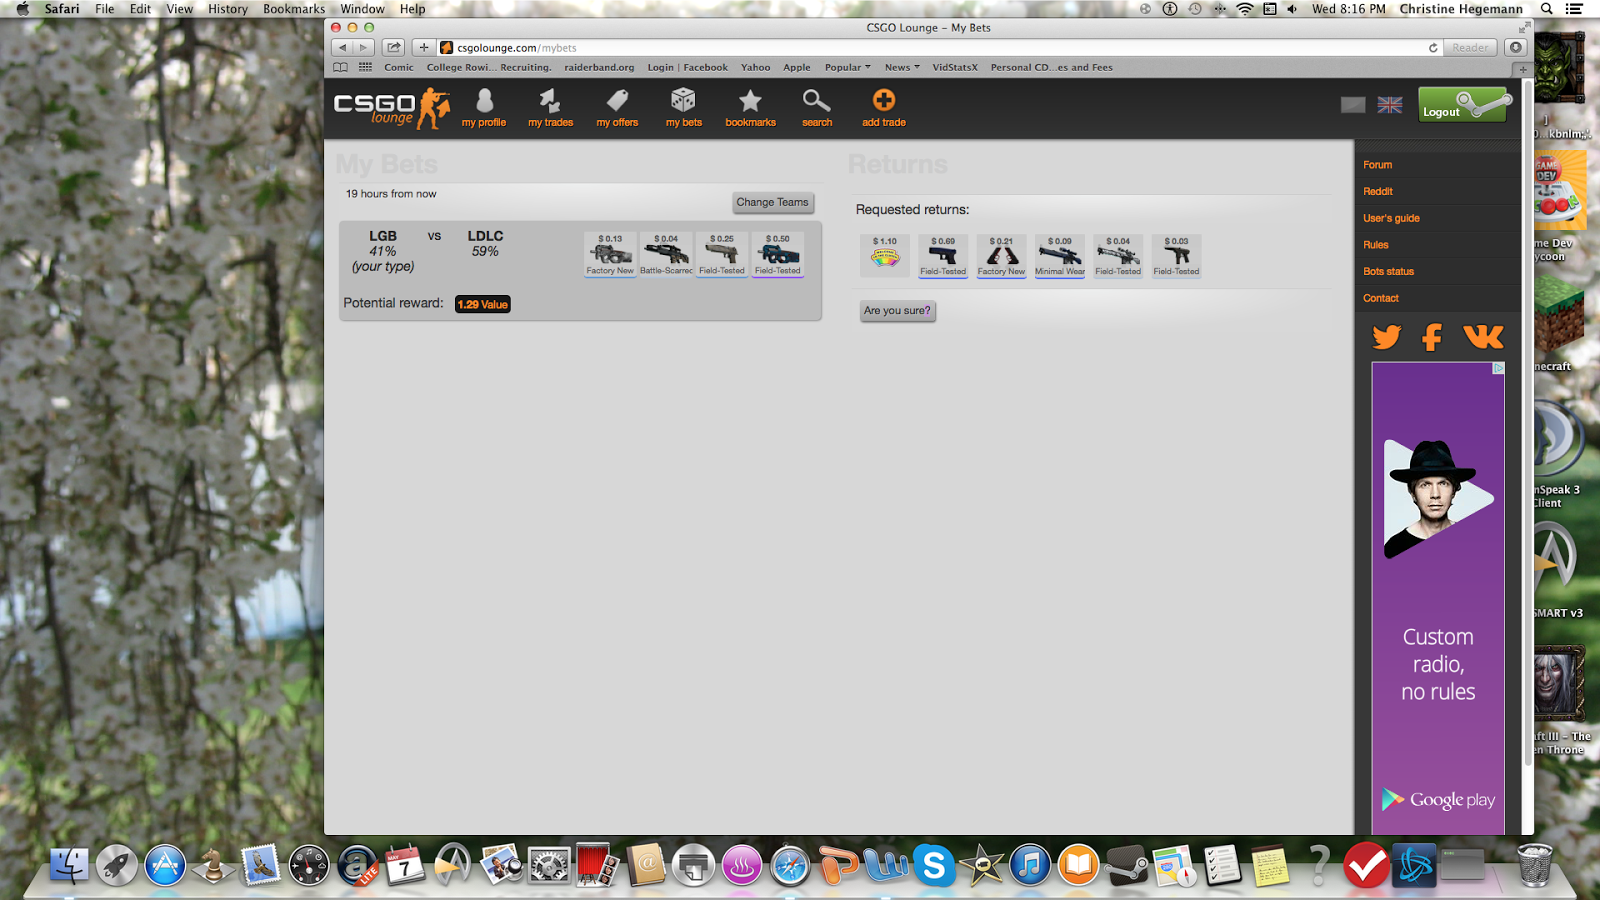
Task: Click the Reader button in the address bar
Action: tap(1470, 47)
